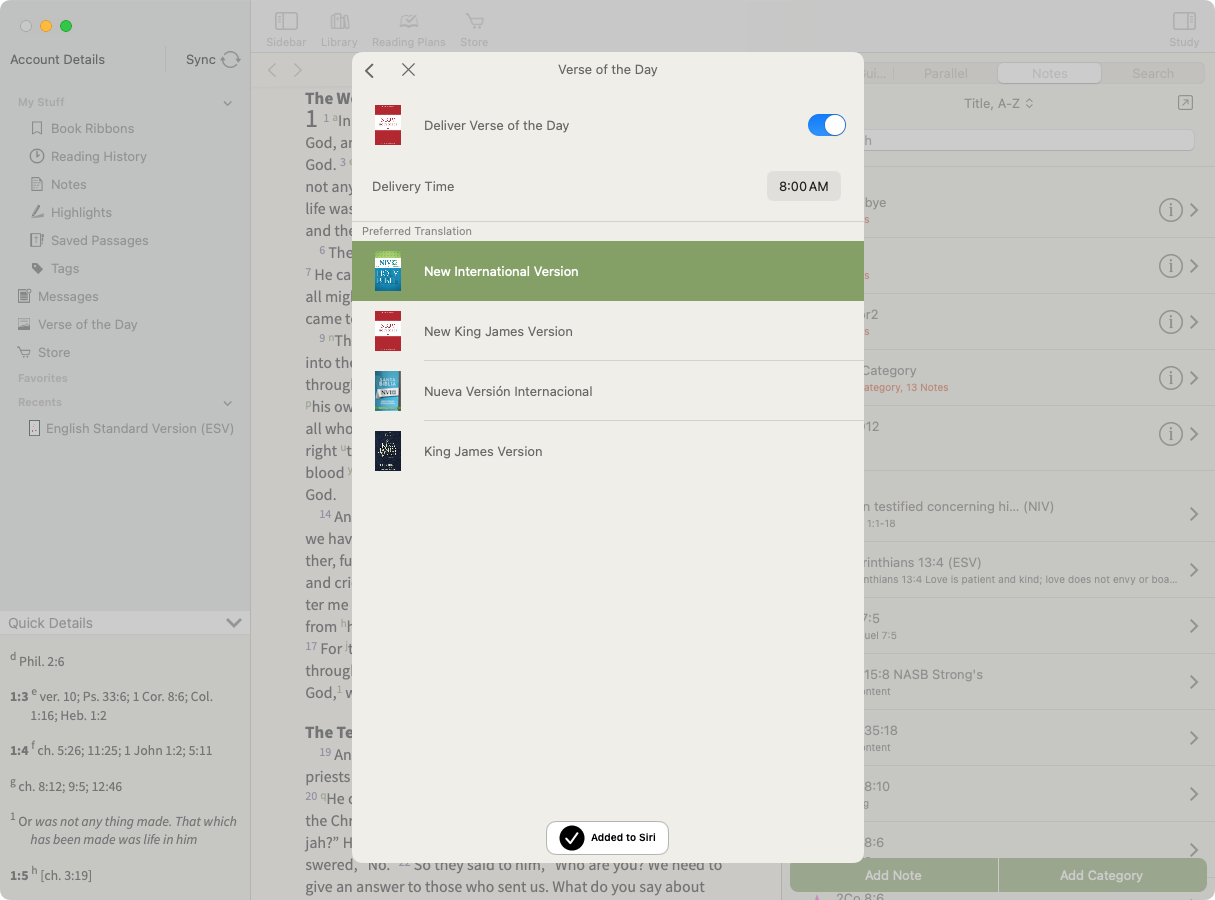Open Saved Passages in the sidebar
Image resolution: width=1215 pixels, height=900 pixels.
point(99,240)
